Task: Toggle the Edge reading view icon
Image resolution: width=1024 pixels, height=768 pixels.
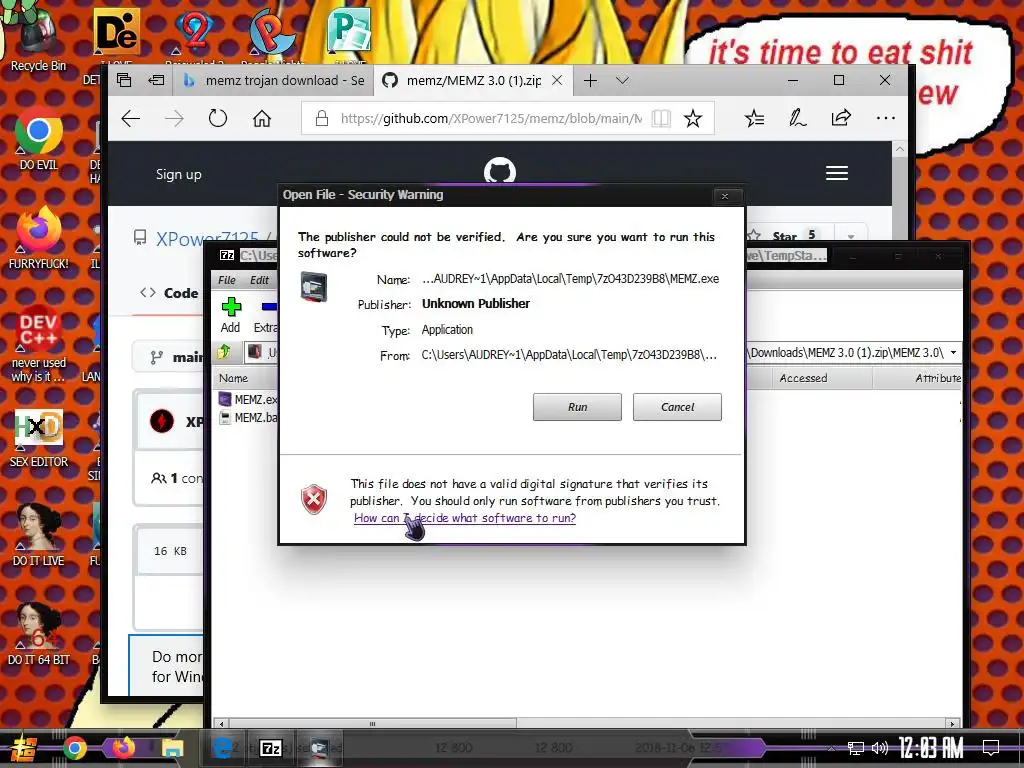Action: coord(661,118)
